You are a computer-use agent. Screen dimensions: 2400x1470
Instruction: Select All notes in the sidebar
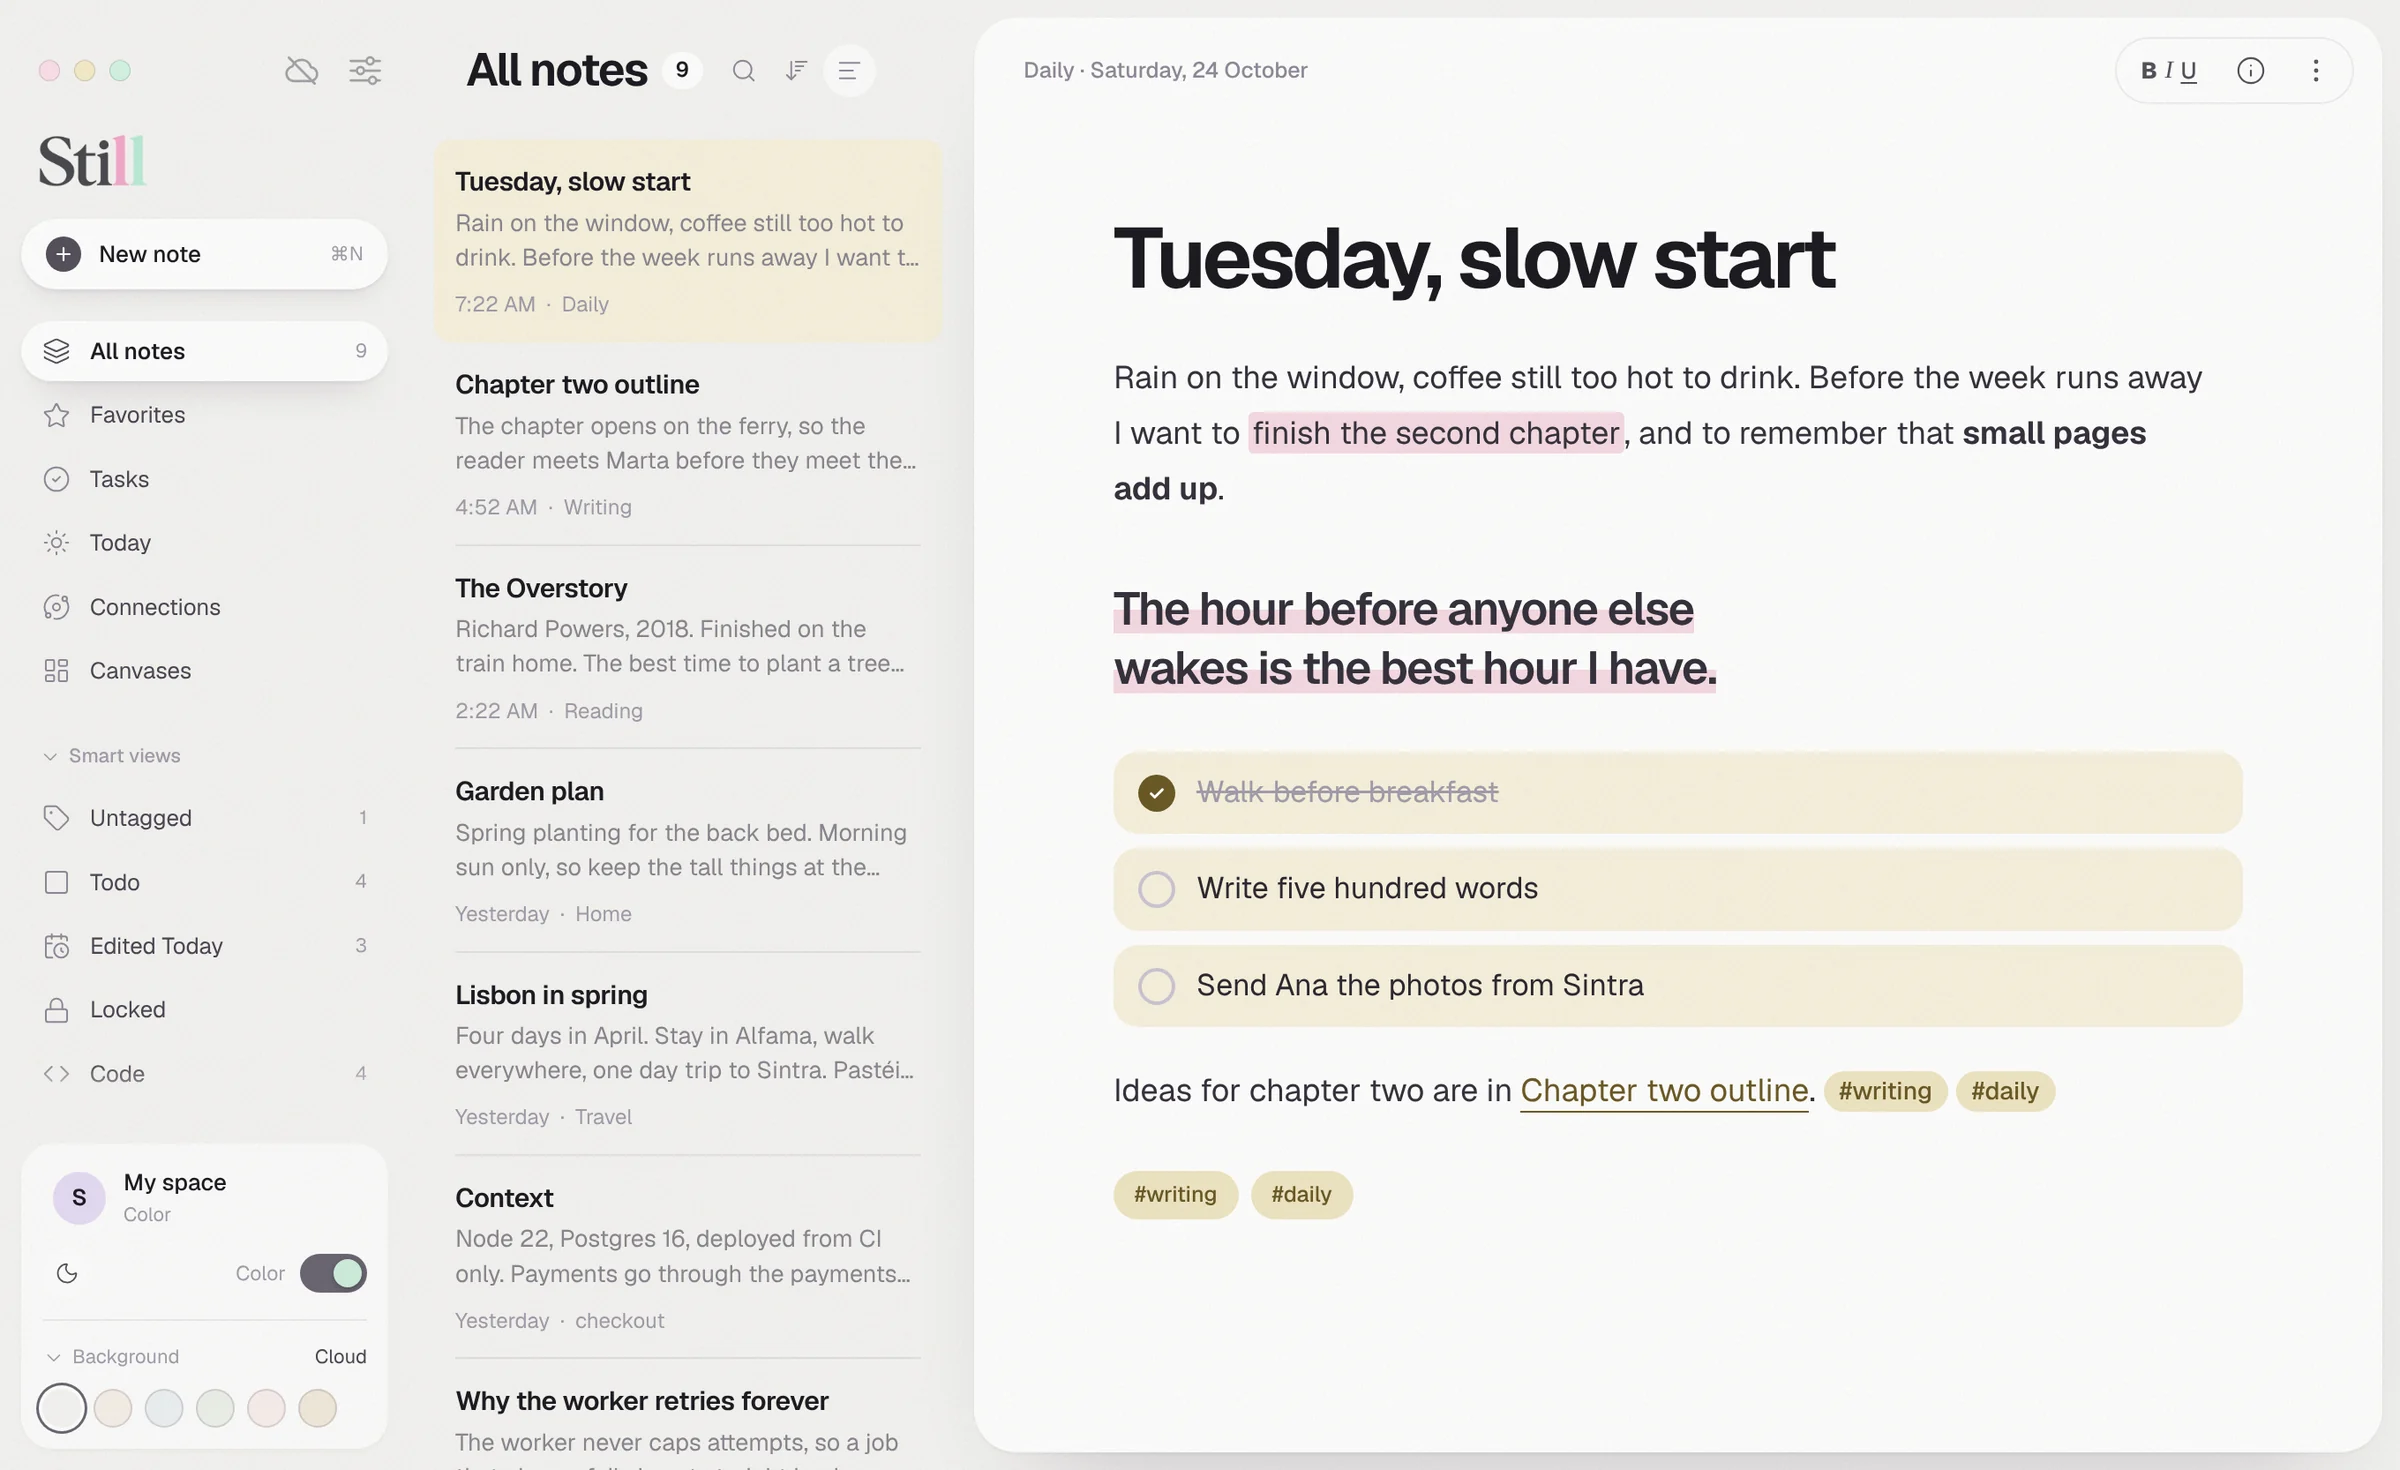click(204, 351)
